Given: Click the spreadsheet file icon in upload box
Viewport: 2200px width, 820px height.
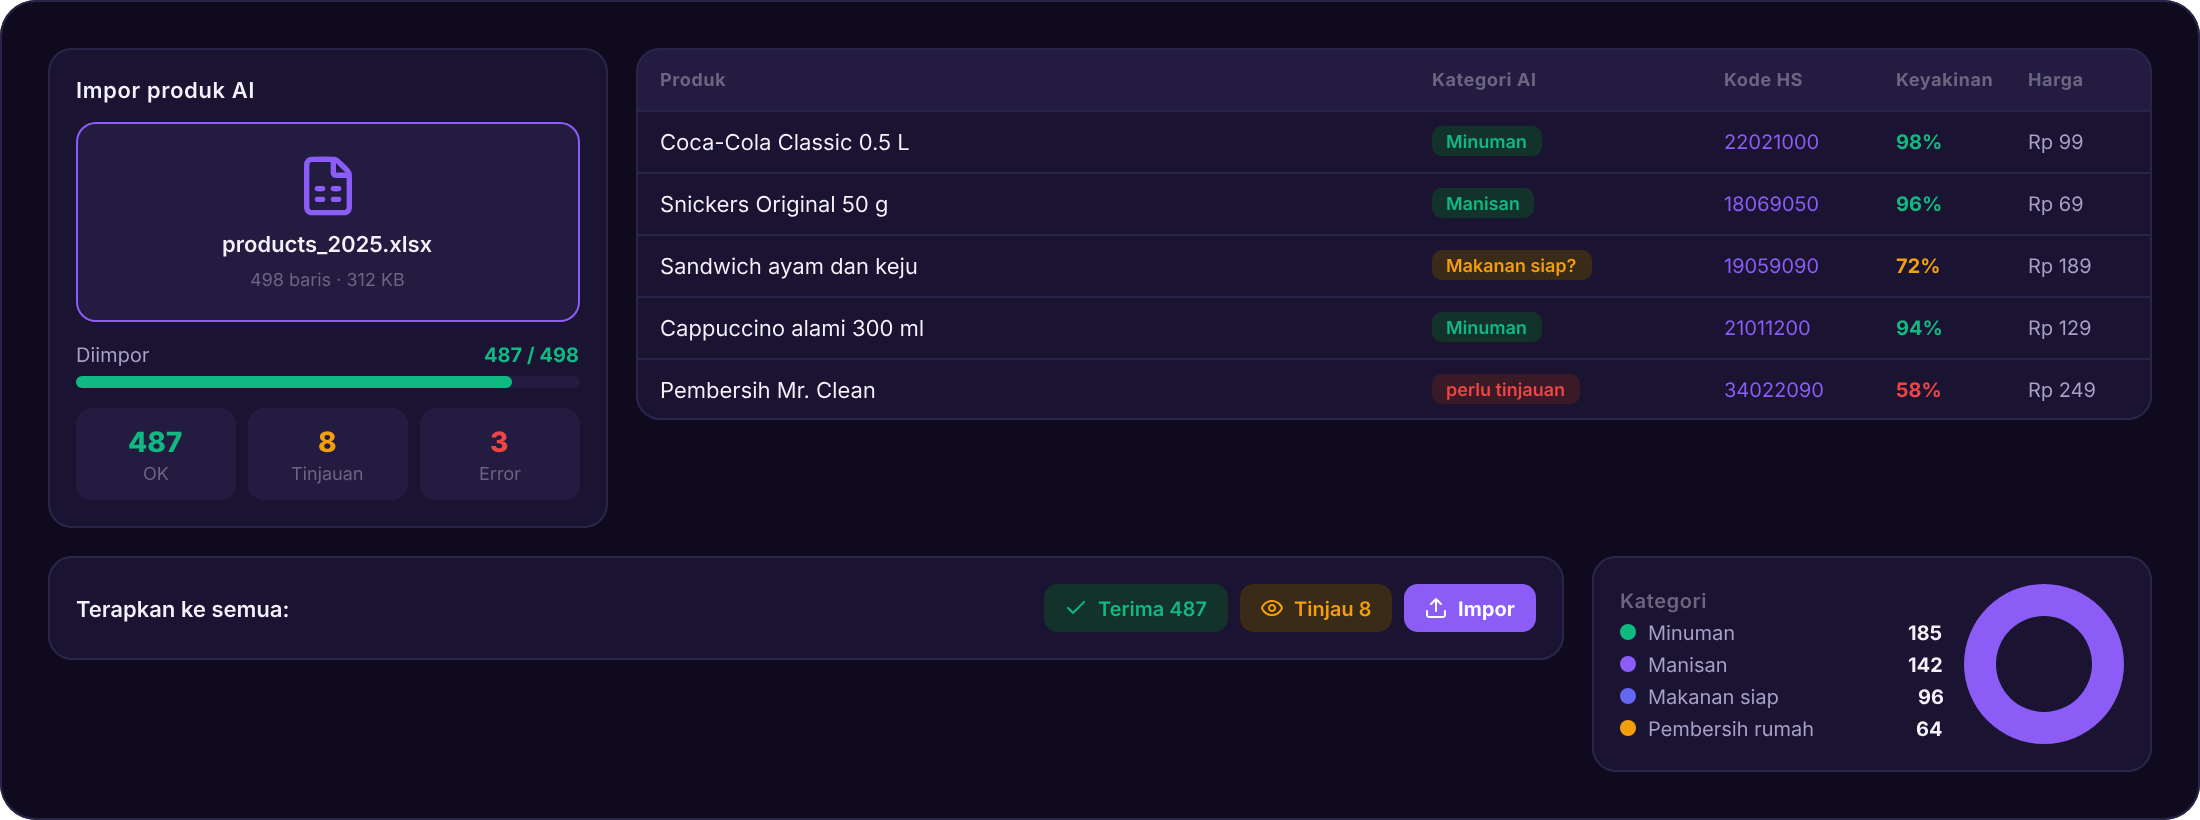Looking at the screenshot, I should pyautogui.click(x=328, y=186).
